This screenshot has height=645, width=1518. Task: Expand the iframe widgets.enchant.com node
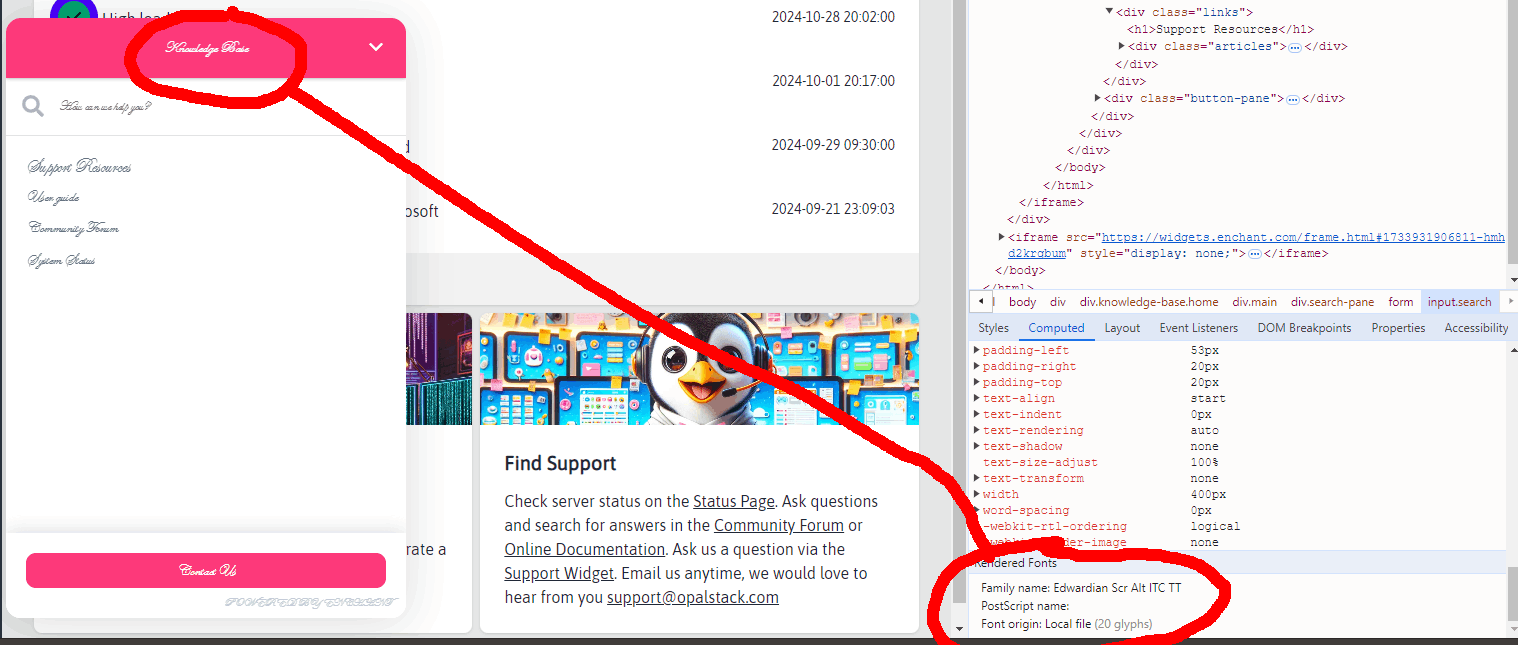pos(1001,237)
